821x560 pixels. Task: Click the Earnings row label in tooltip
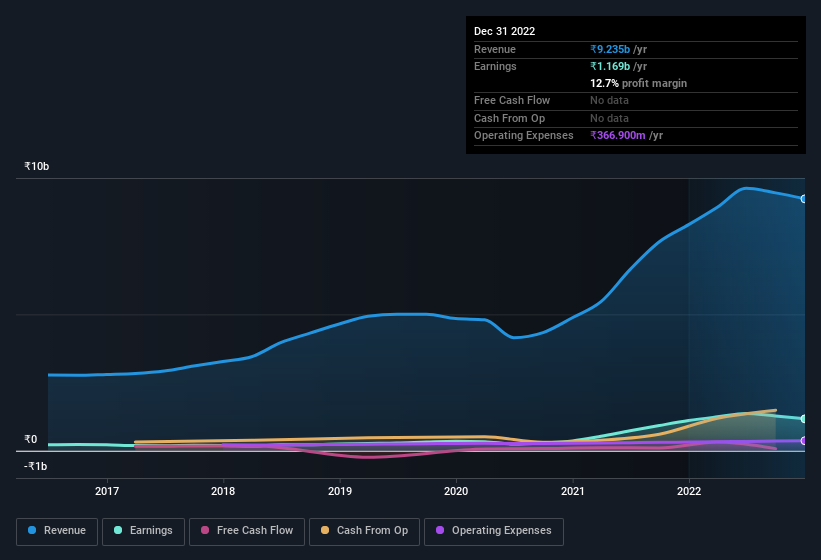click(x=495, y=66)
